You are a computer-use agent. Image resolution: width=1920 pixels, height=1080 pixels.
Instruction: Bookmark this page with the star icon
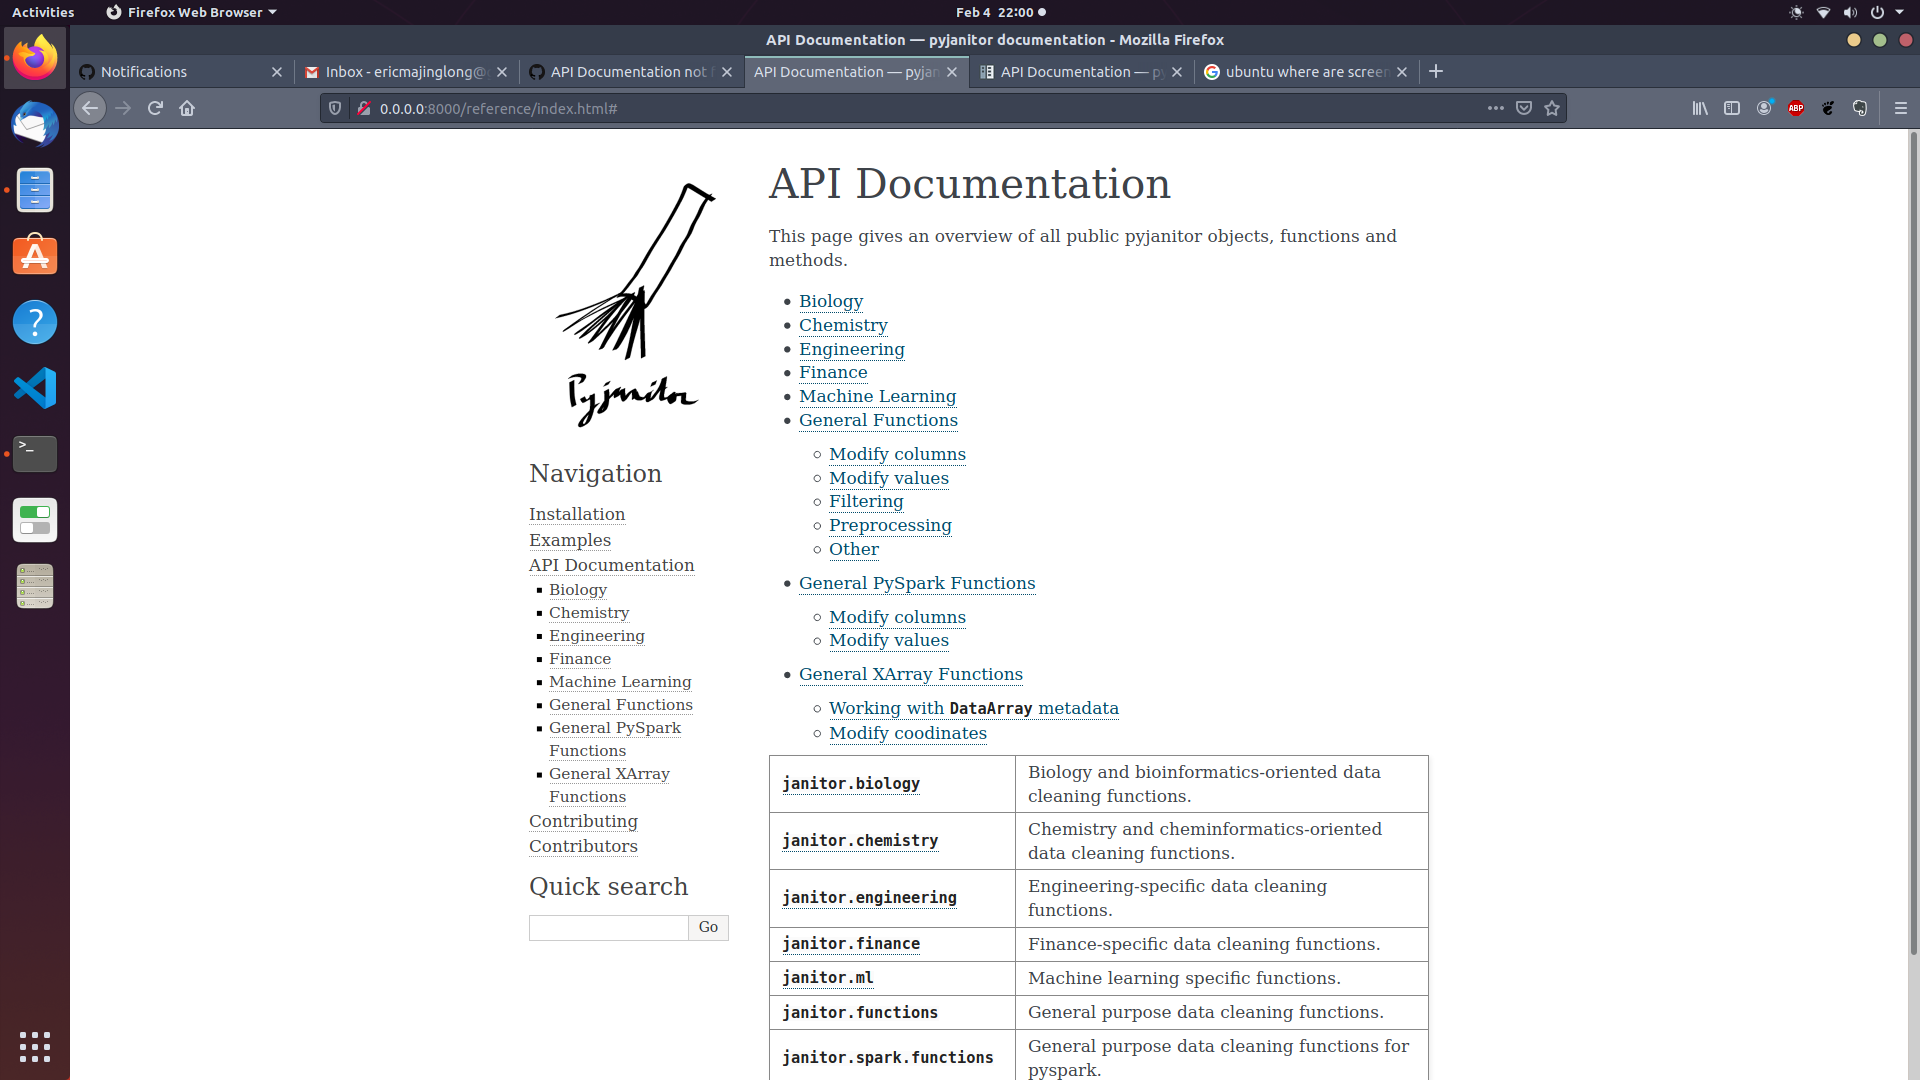(x=1551, y=108)
